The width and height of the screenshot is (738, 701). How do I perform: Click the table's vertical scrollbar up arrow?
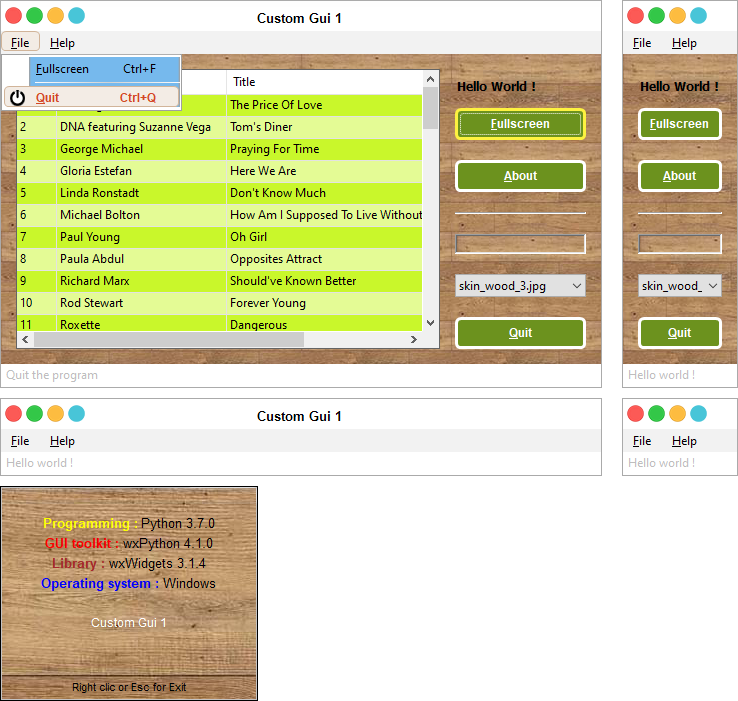click(x=431, y=79)
